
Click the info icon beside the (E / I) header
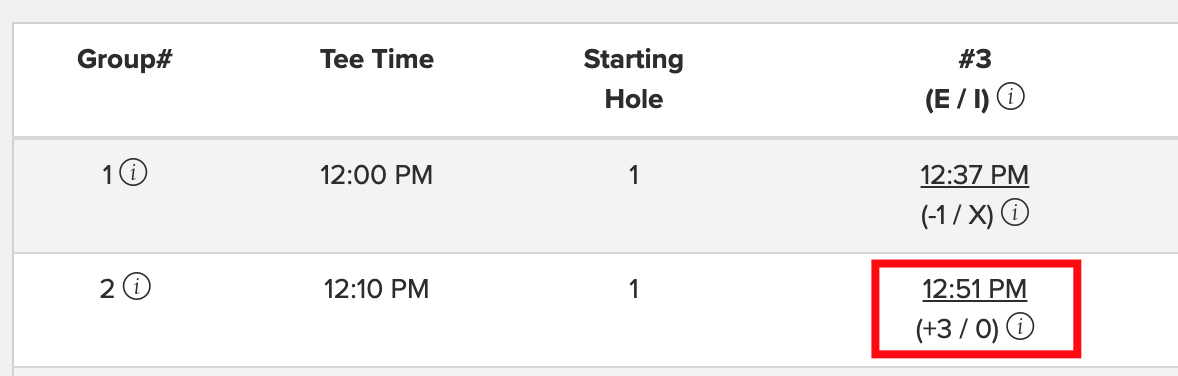(x=1013, y=97)
